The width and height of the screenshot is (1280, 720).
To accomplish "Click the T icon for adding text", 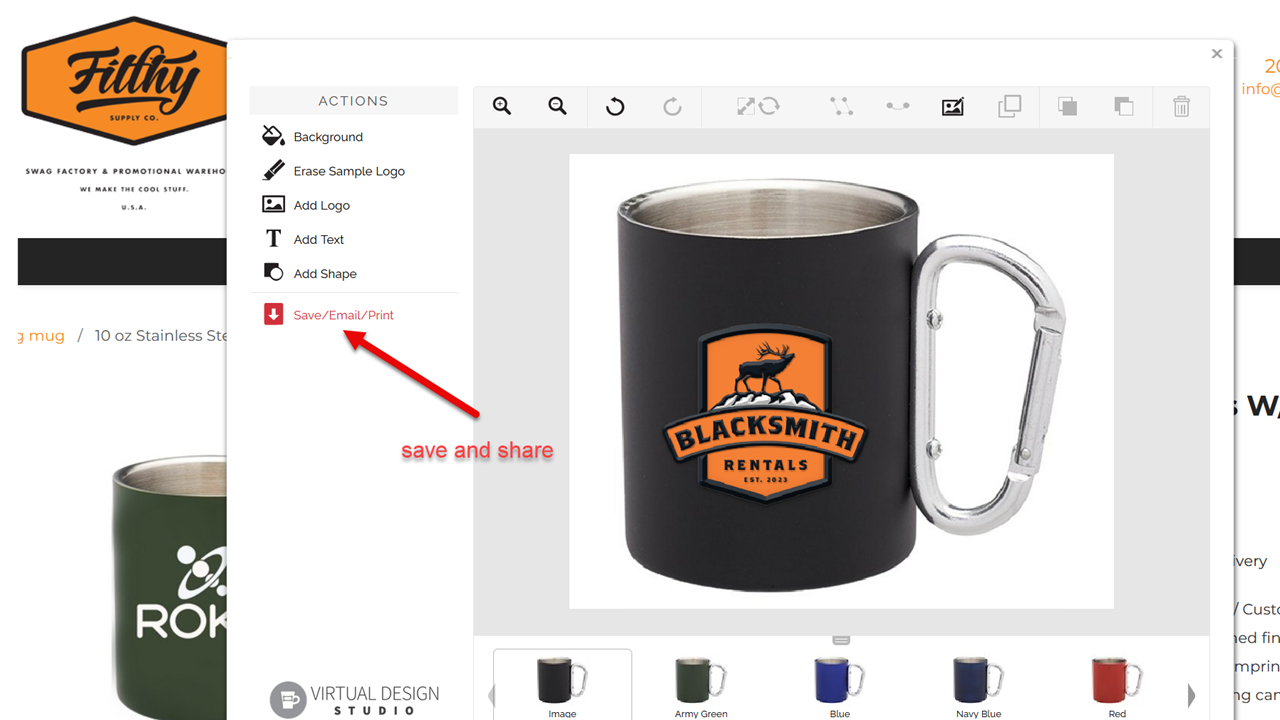I will click(x=273, y=239).
